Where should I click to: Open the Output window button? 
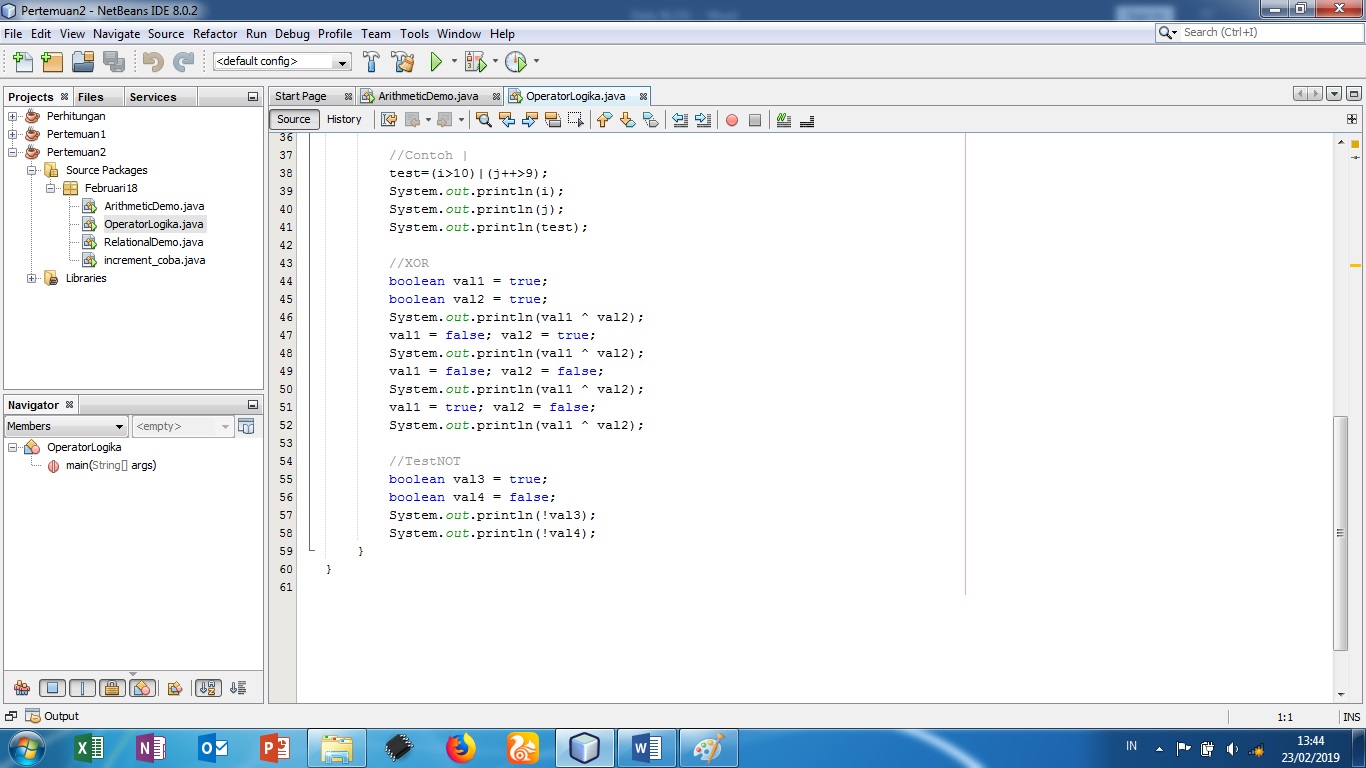[x=53, y=716]
